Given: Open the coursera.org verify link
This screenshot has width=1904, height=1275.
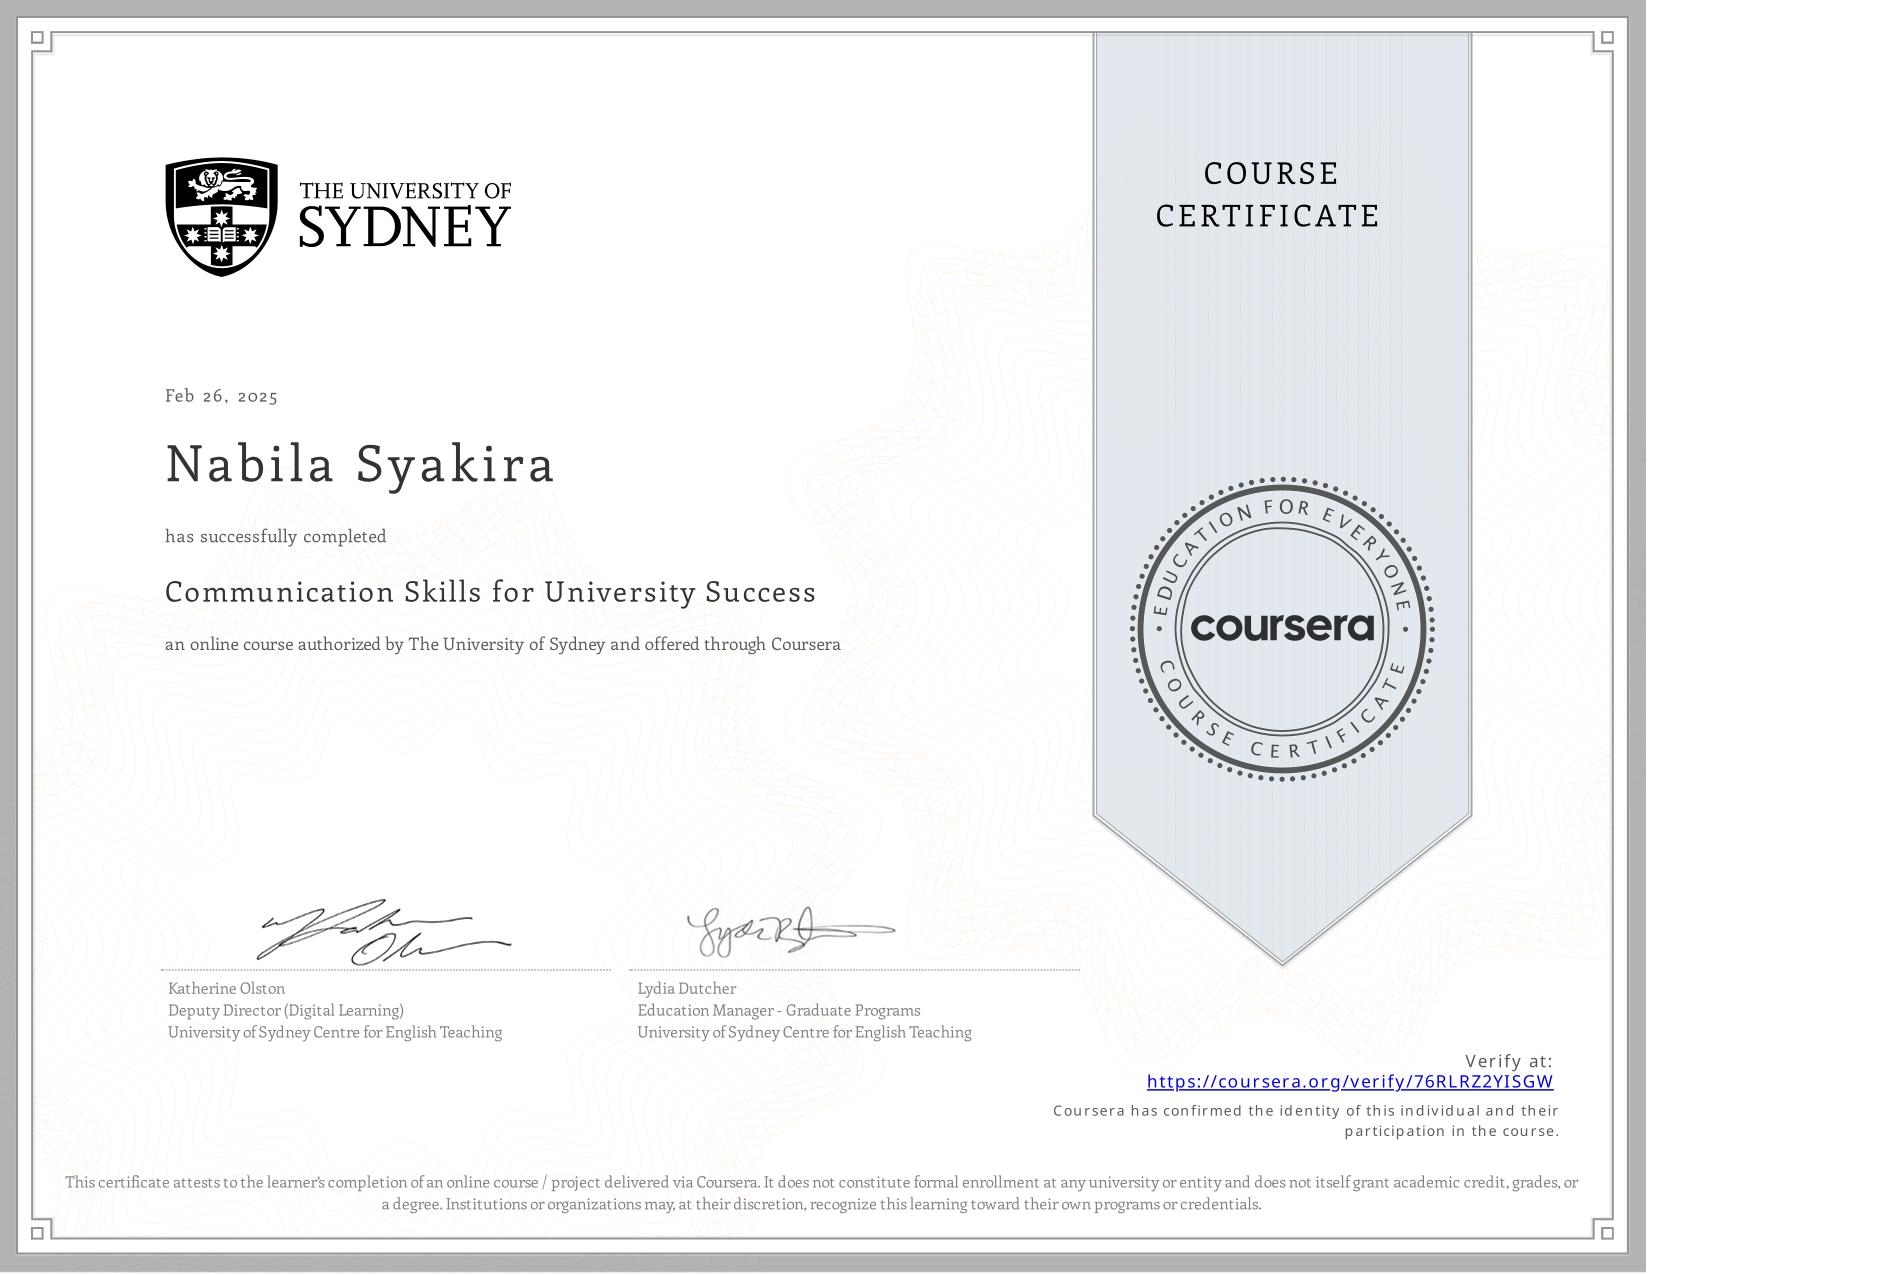Looking at the screenshot, I should coord(1349,1082).
